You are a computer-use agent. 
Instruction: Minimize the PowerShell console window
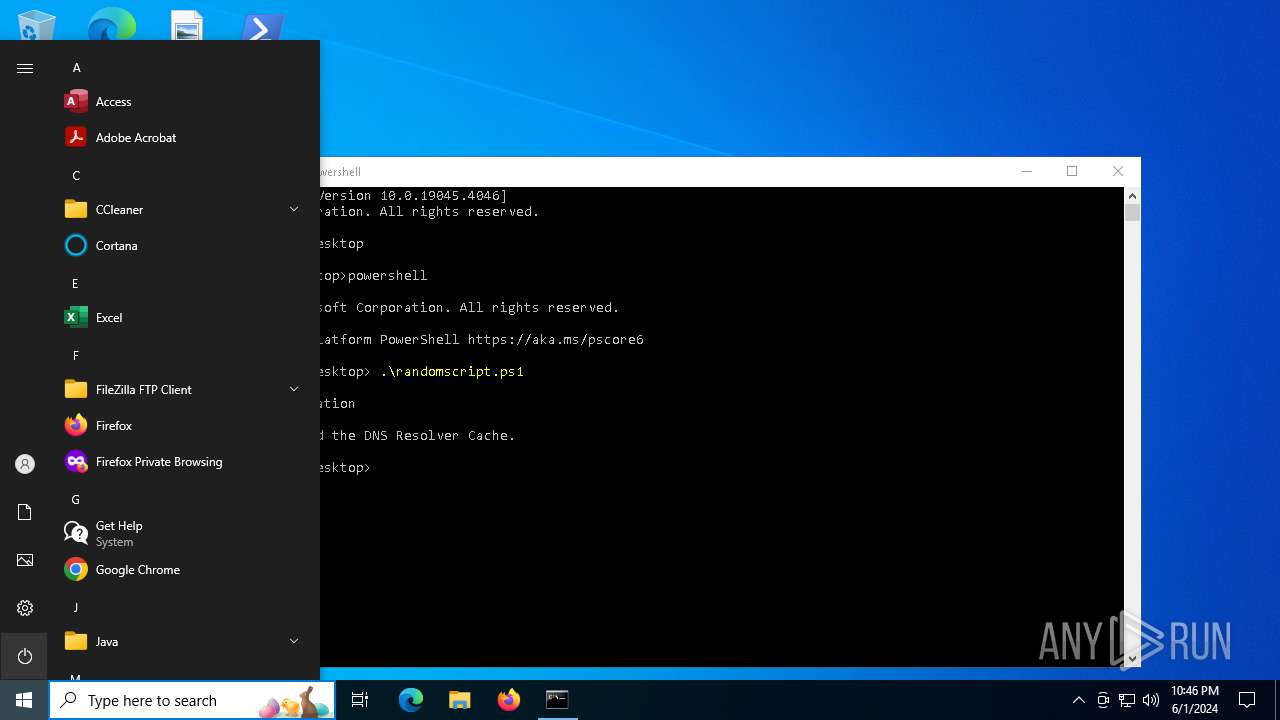(1026, 172)
